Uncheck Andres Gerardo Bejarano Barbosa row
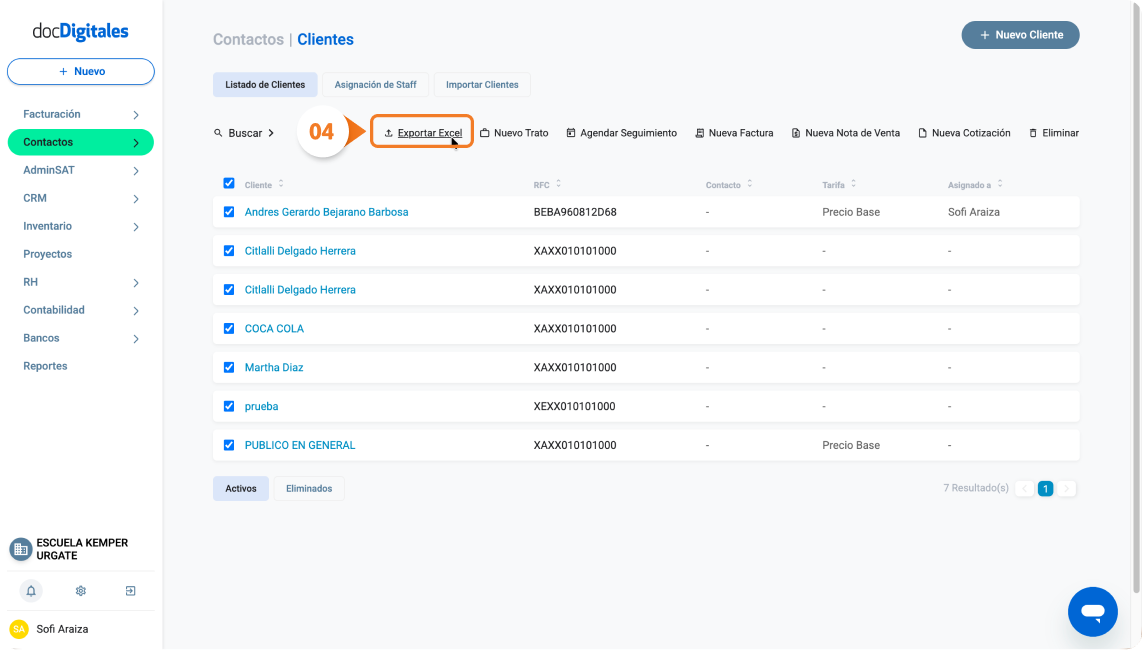This screenshot has height=650, width=1142. (229, 212)
